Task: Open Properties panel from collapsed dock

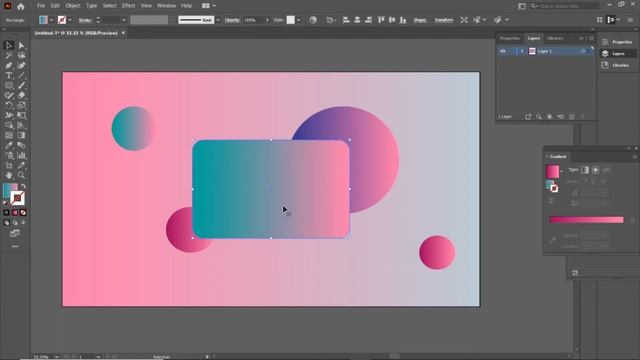Action: pyautogui.click(x=618, y=42)
